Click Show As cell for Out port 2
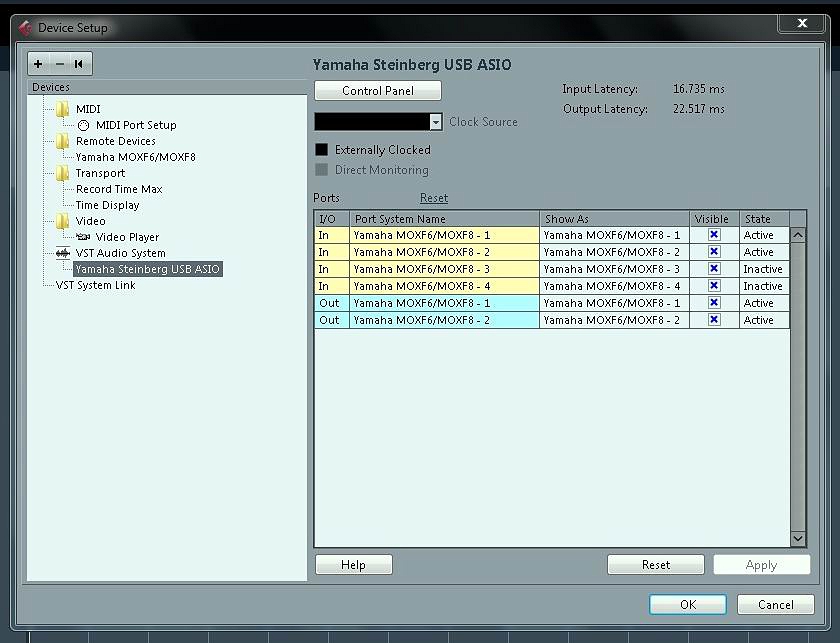 click(x=614, y=320)
